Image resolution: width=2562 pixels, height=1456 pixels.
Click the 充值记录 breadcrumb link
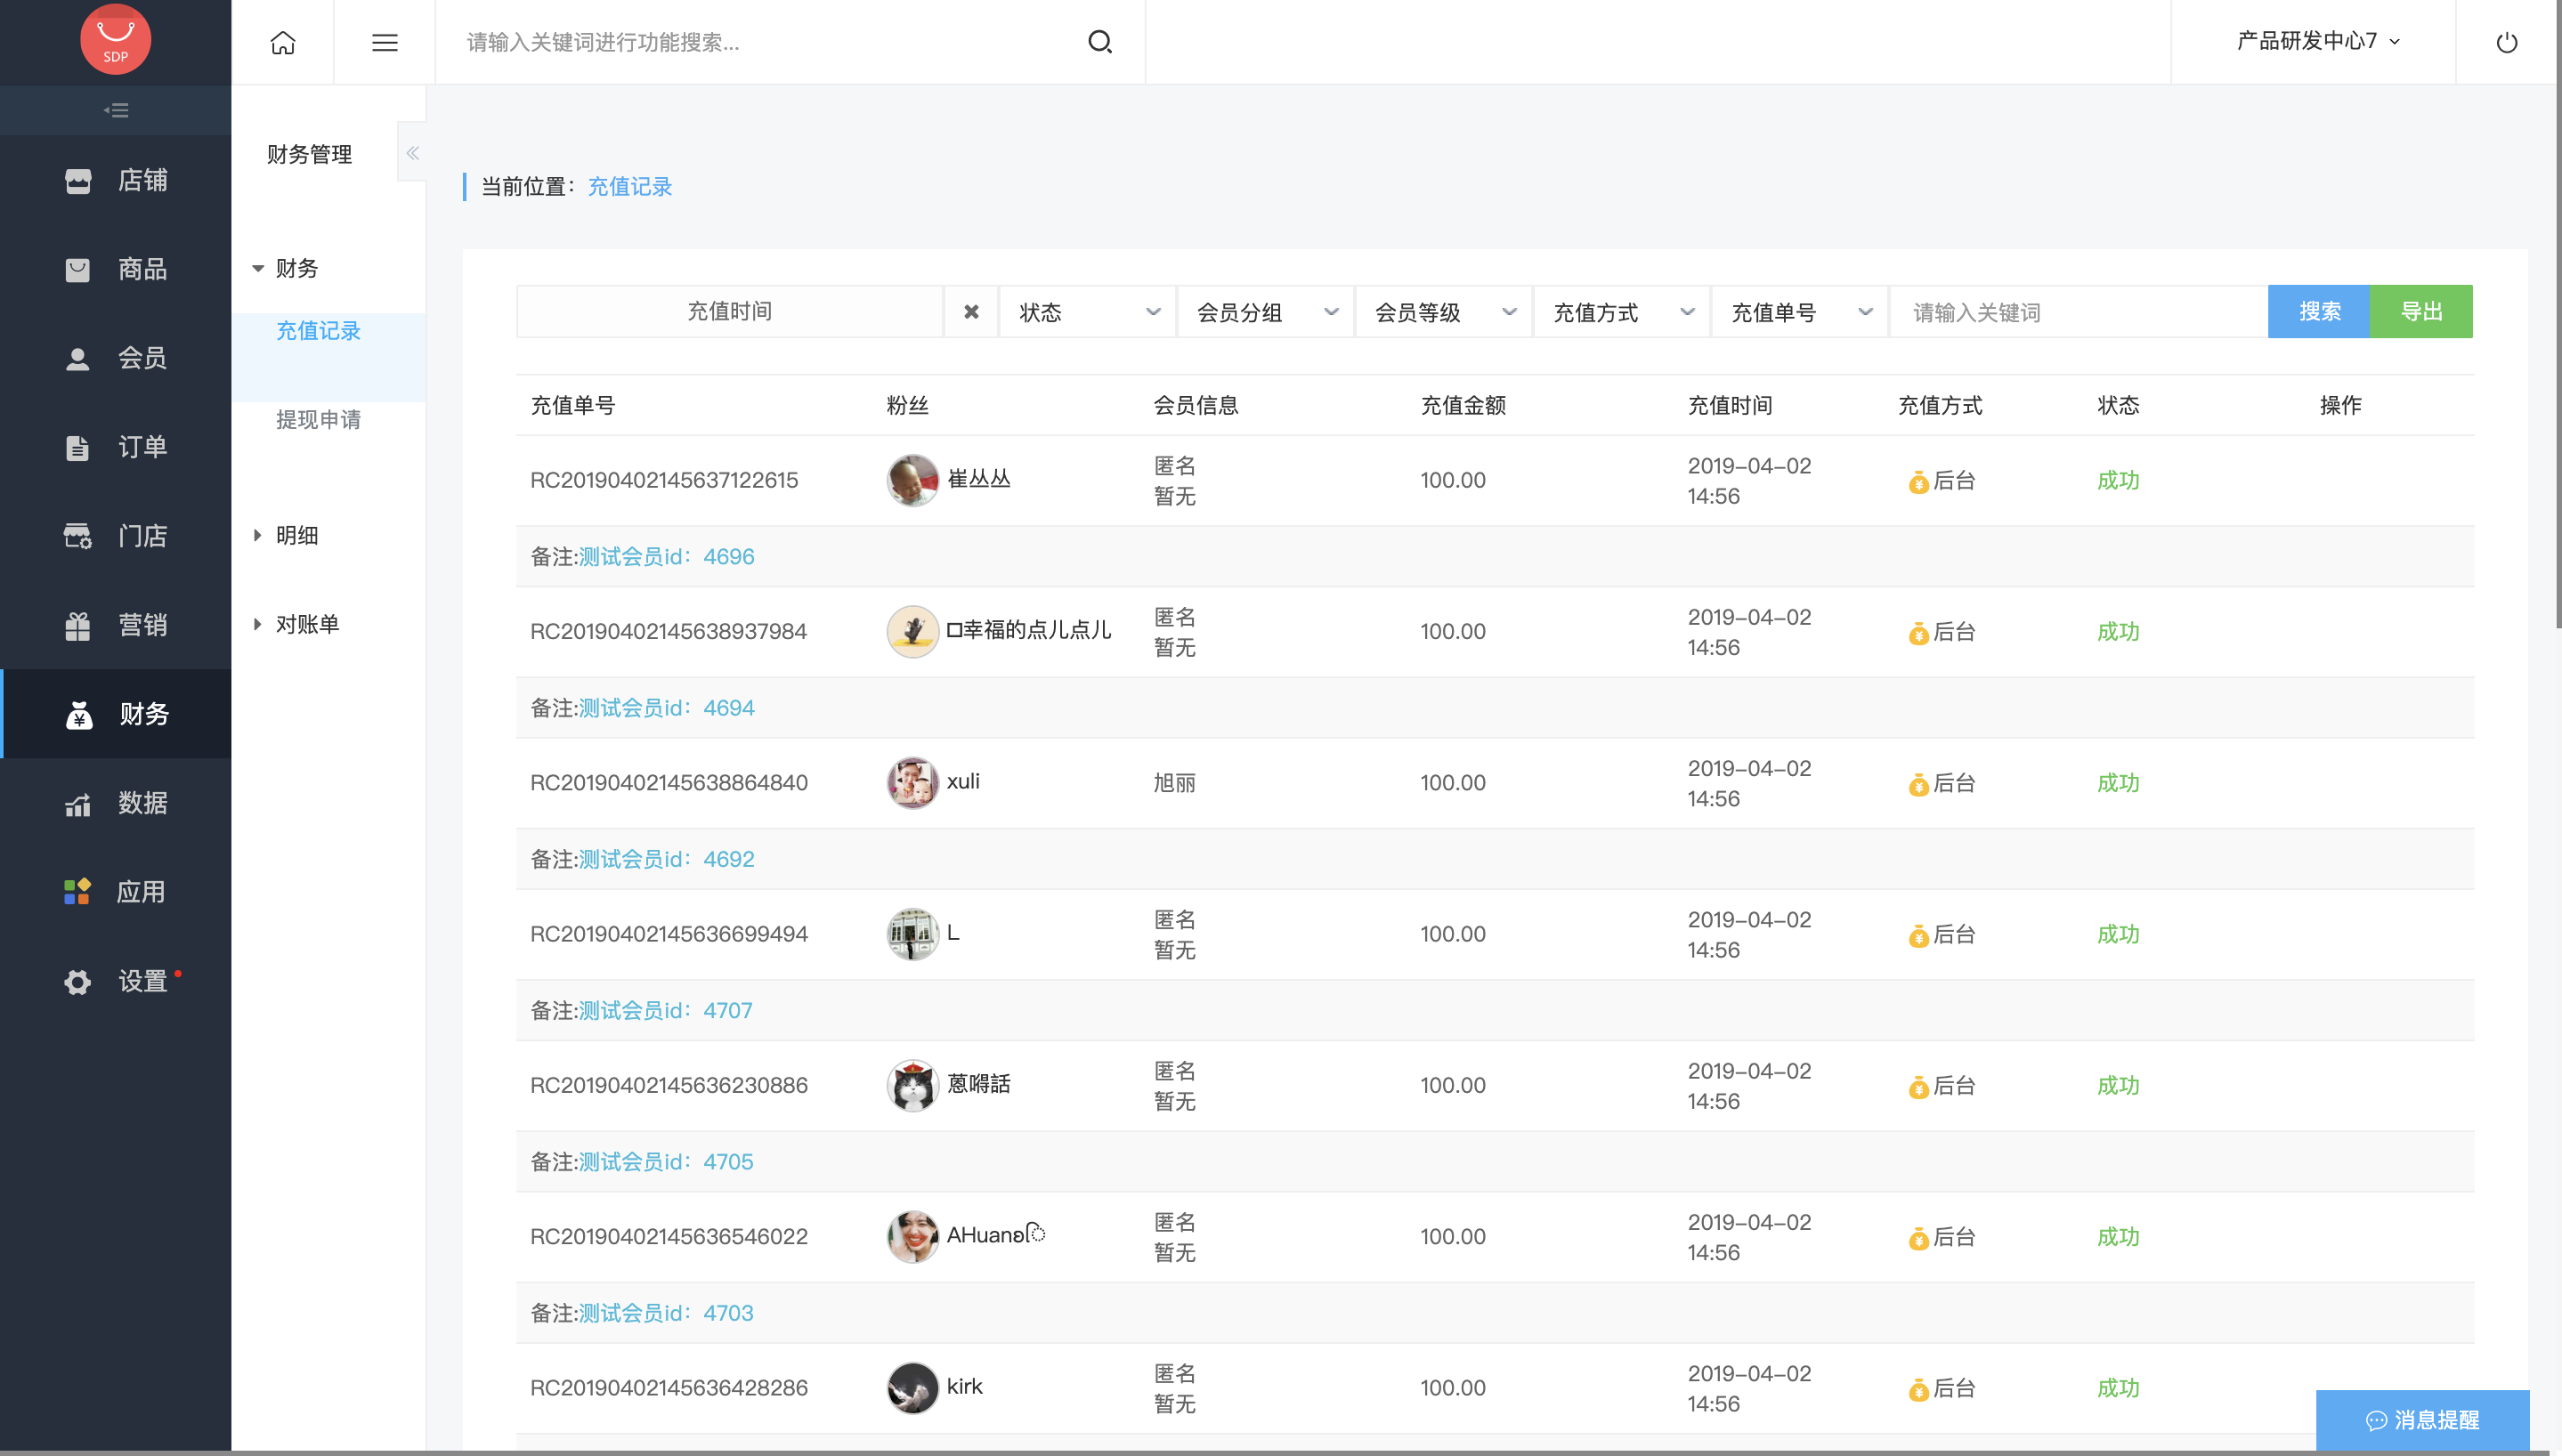629,187
